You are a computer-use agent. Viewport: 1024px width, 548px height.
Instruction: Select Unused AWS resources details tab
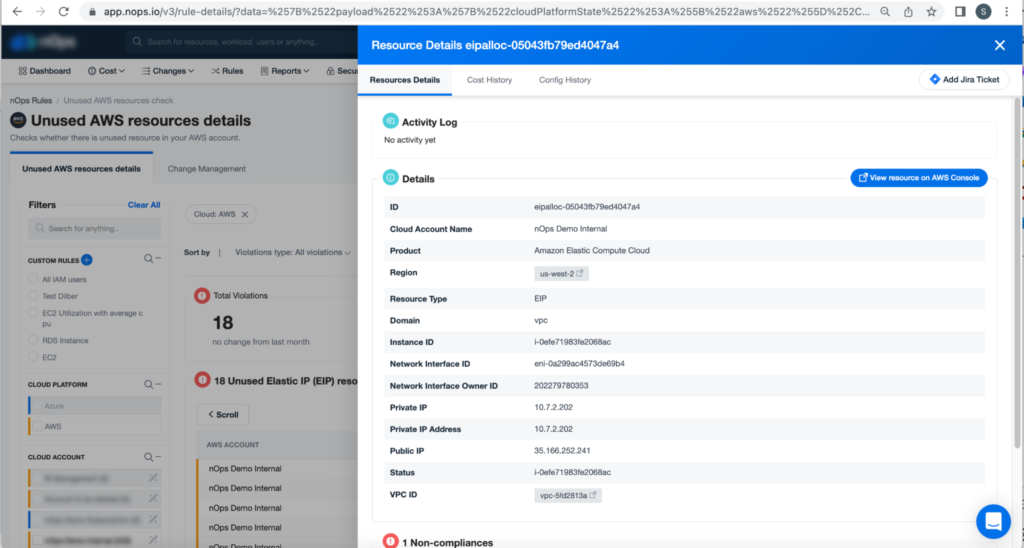coord(81,169)
